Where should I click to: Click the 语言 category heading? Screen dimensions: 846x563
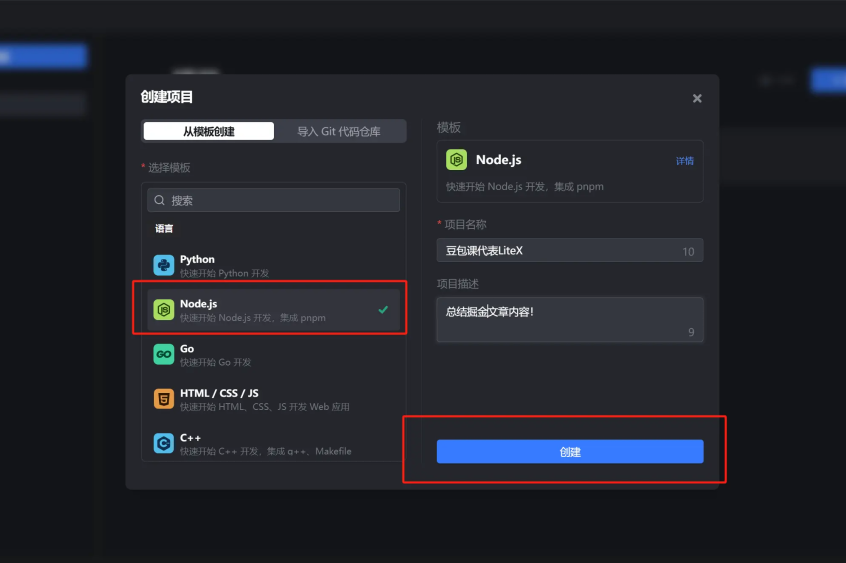pos(164,228)
